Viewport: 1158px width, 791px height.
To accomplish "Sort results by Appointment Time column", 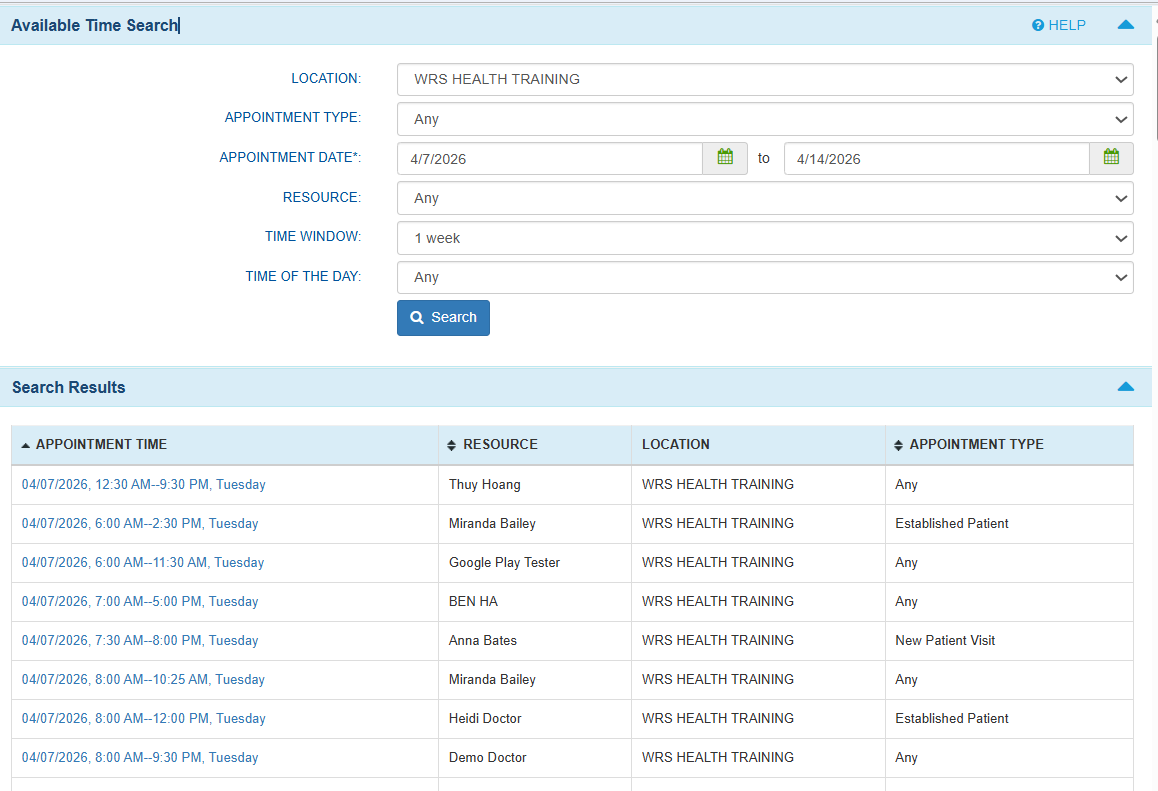I will point(101,445).
